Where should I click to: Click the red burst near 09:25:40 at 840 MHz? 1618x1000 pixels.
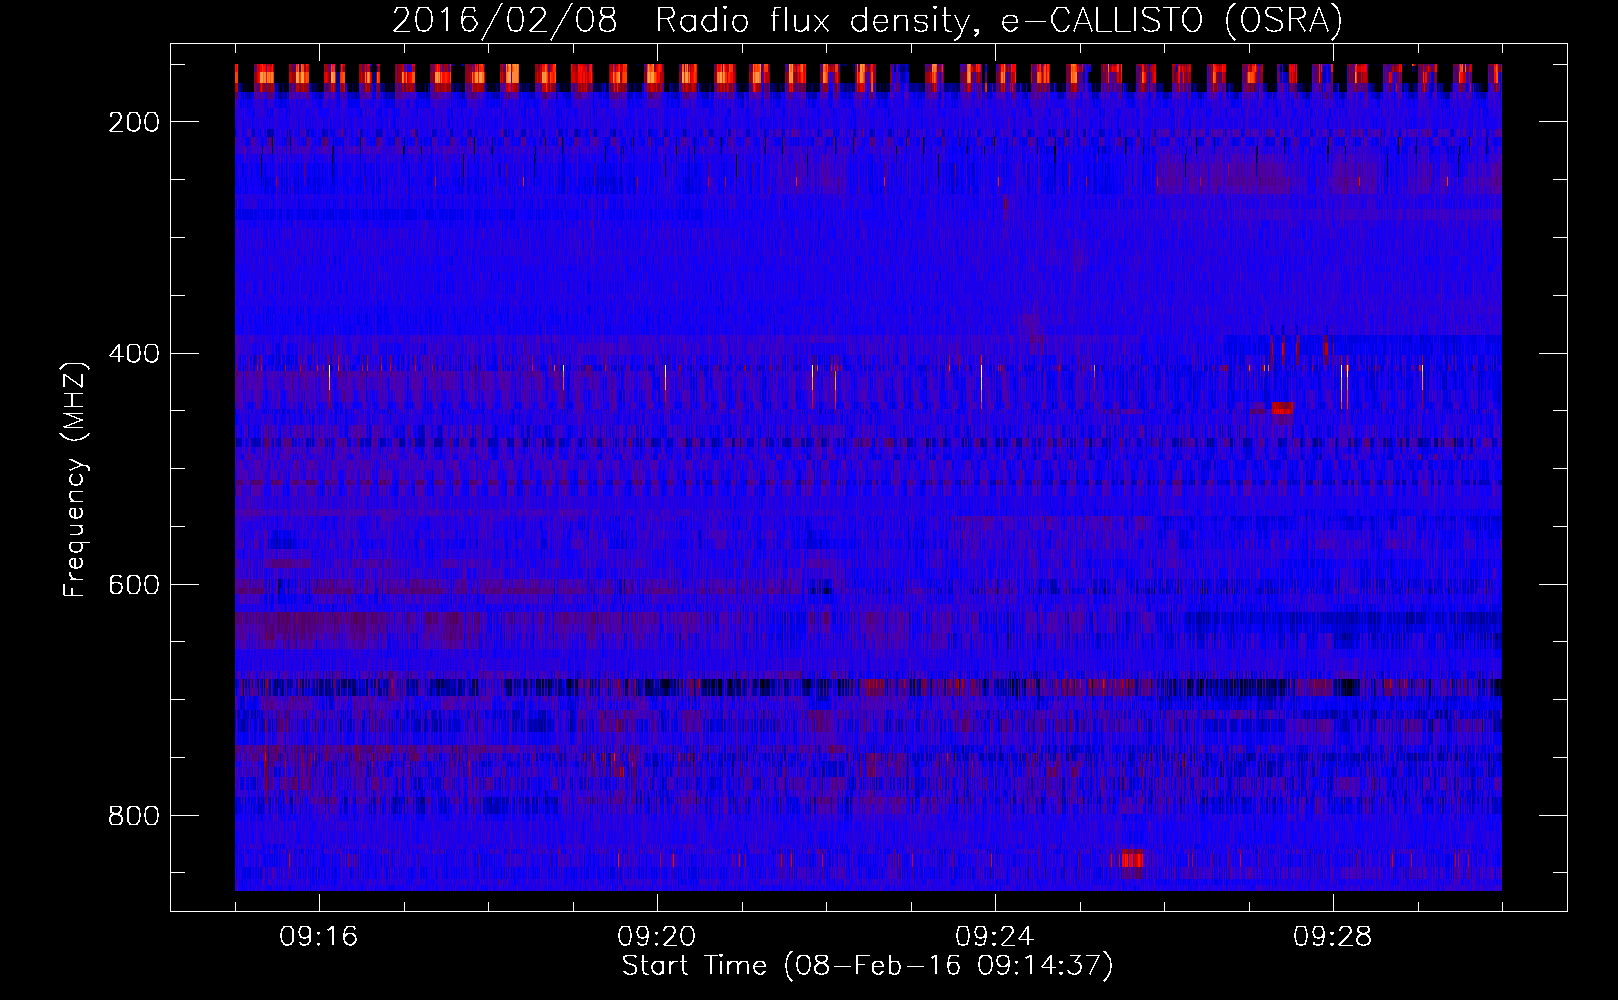point(1132,859)
